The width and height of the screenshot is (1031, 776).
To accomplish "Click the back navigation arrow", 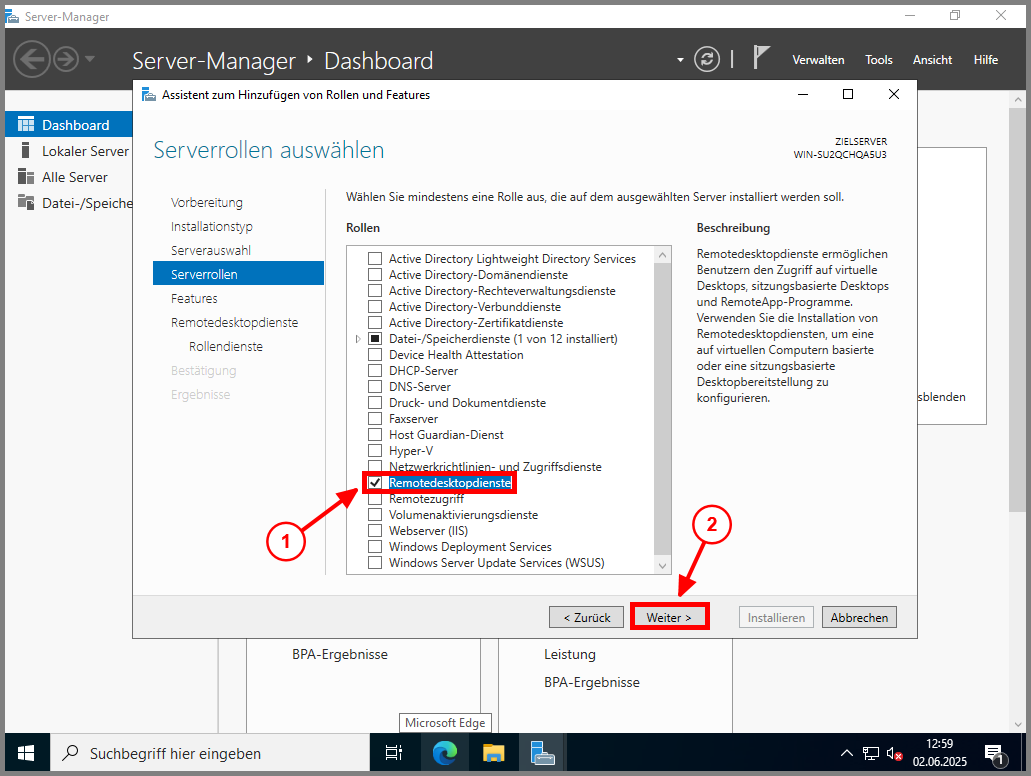I will [31, 59].
